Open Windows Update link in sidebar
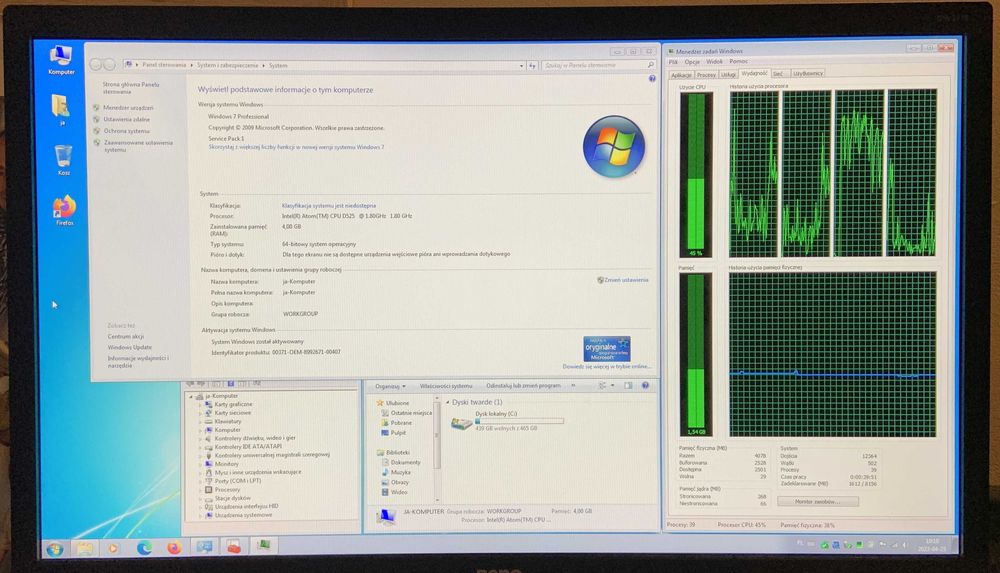1000x573 pixels. coord(129,347)
